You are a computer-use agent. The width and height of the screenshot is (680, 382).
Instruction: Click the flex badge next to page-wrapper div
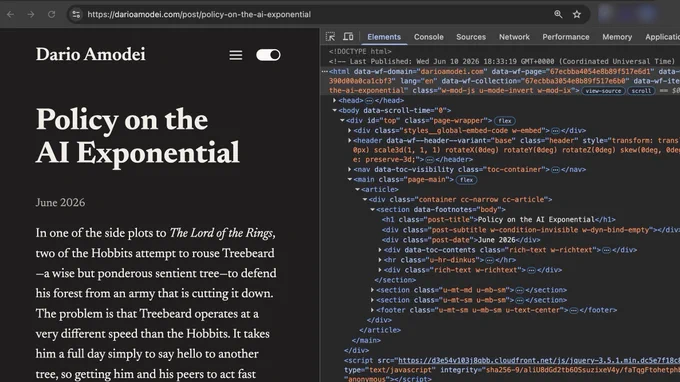pyautogui.click(x=504, y=121)
